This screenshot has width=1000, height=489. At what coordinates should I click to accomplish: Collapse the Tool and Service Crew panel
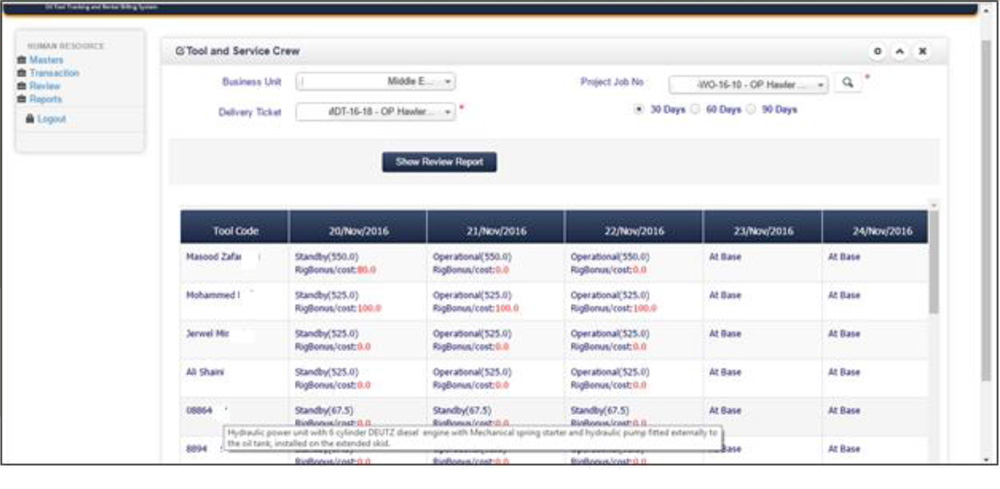click(x=900, y=51)
